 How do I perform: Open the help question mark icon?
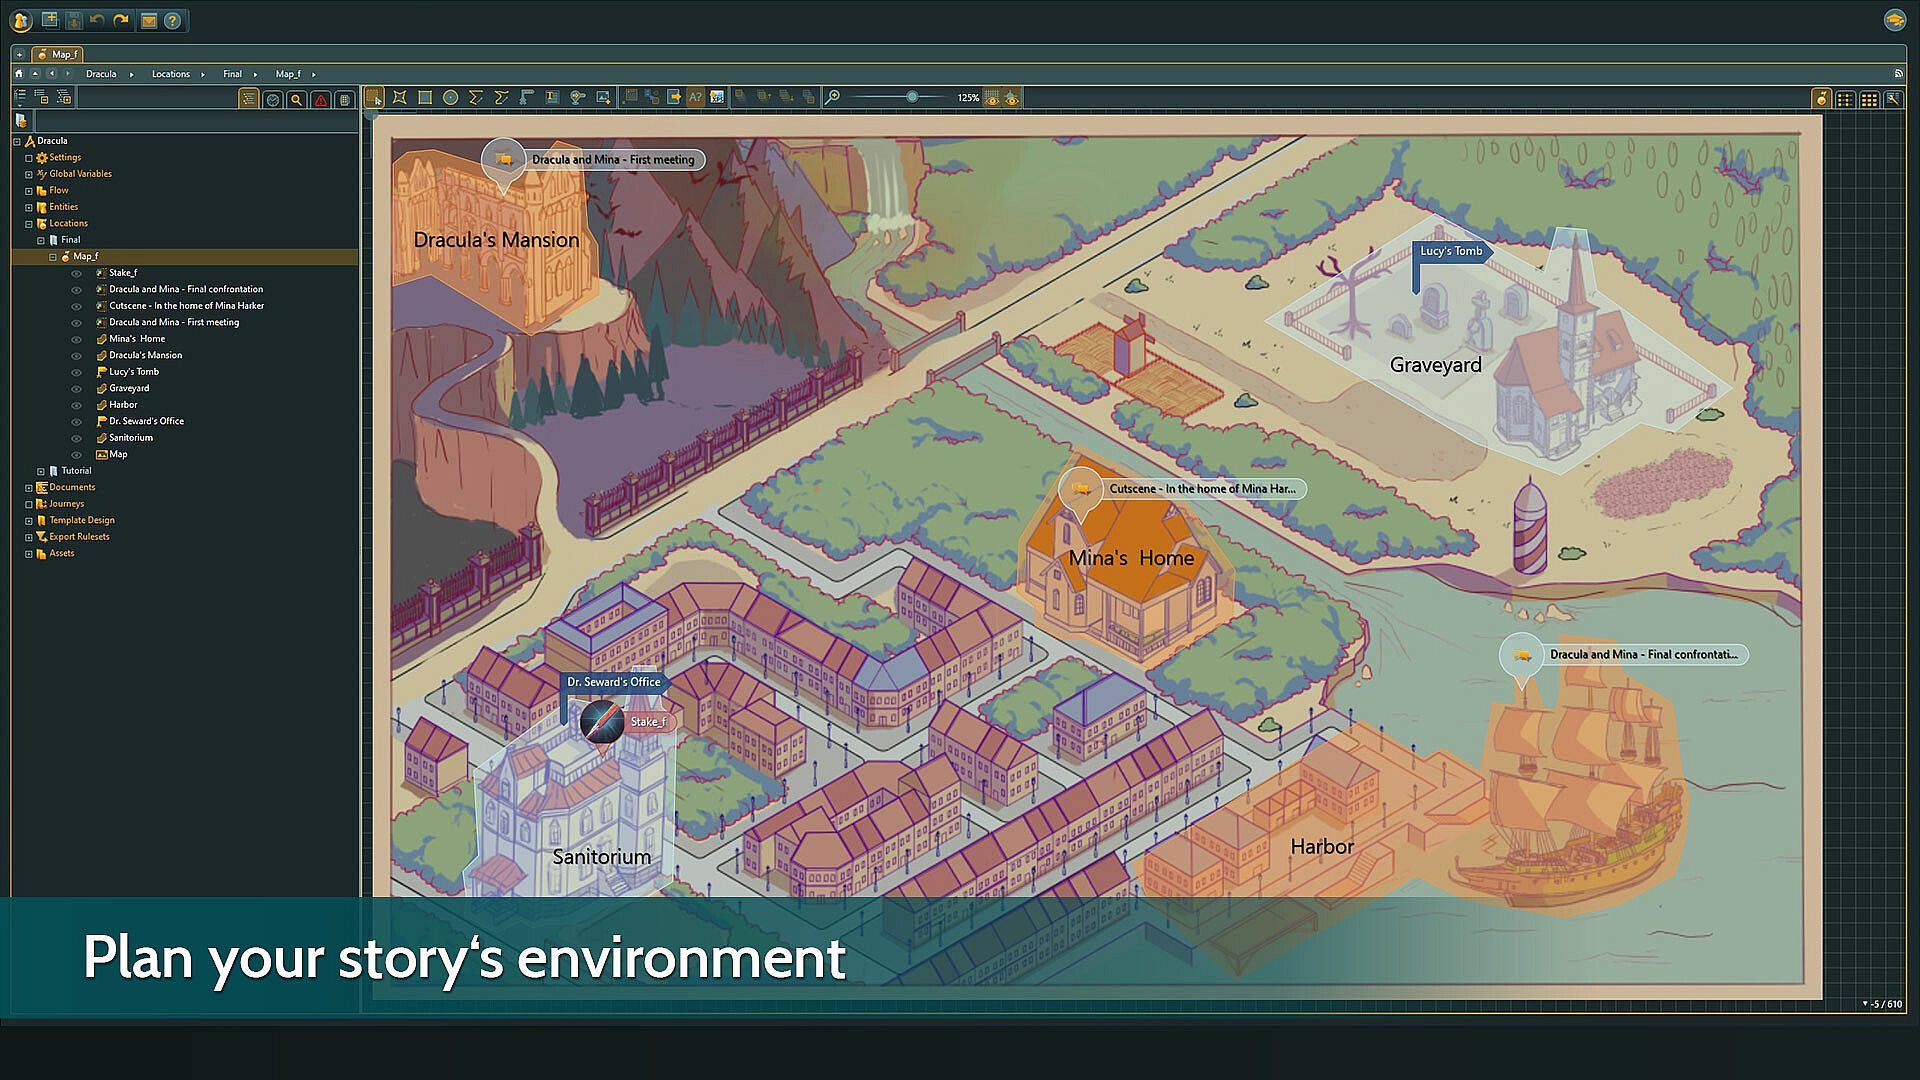click(173, 20)
